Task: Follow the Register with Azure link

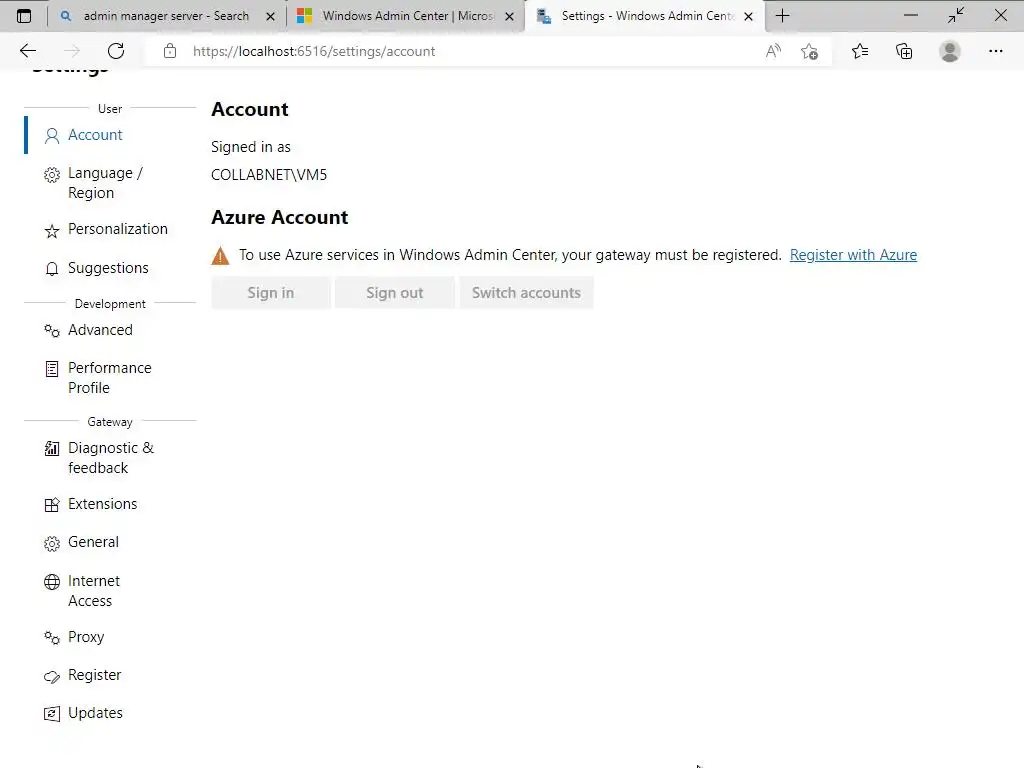Action: click(x=853, y=255)
